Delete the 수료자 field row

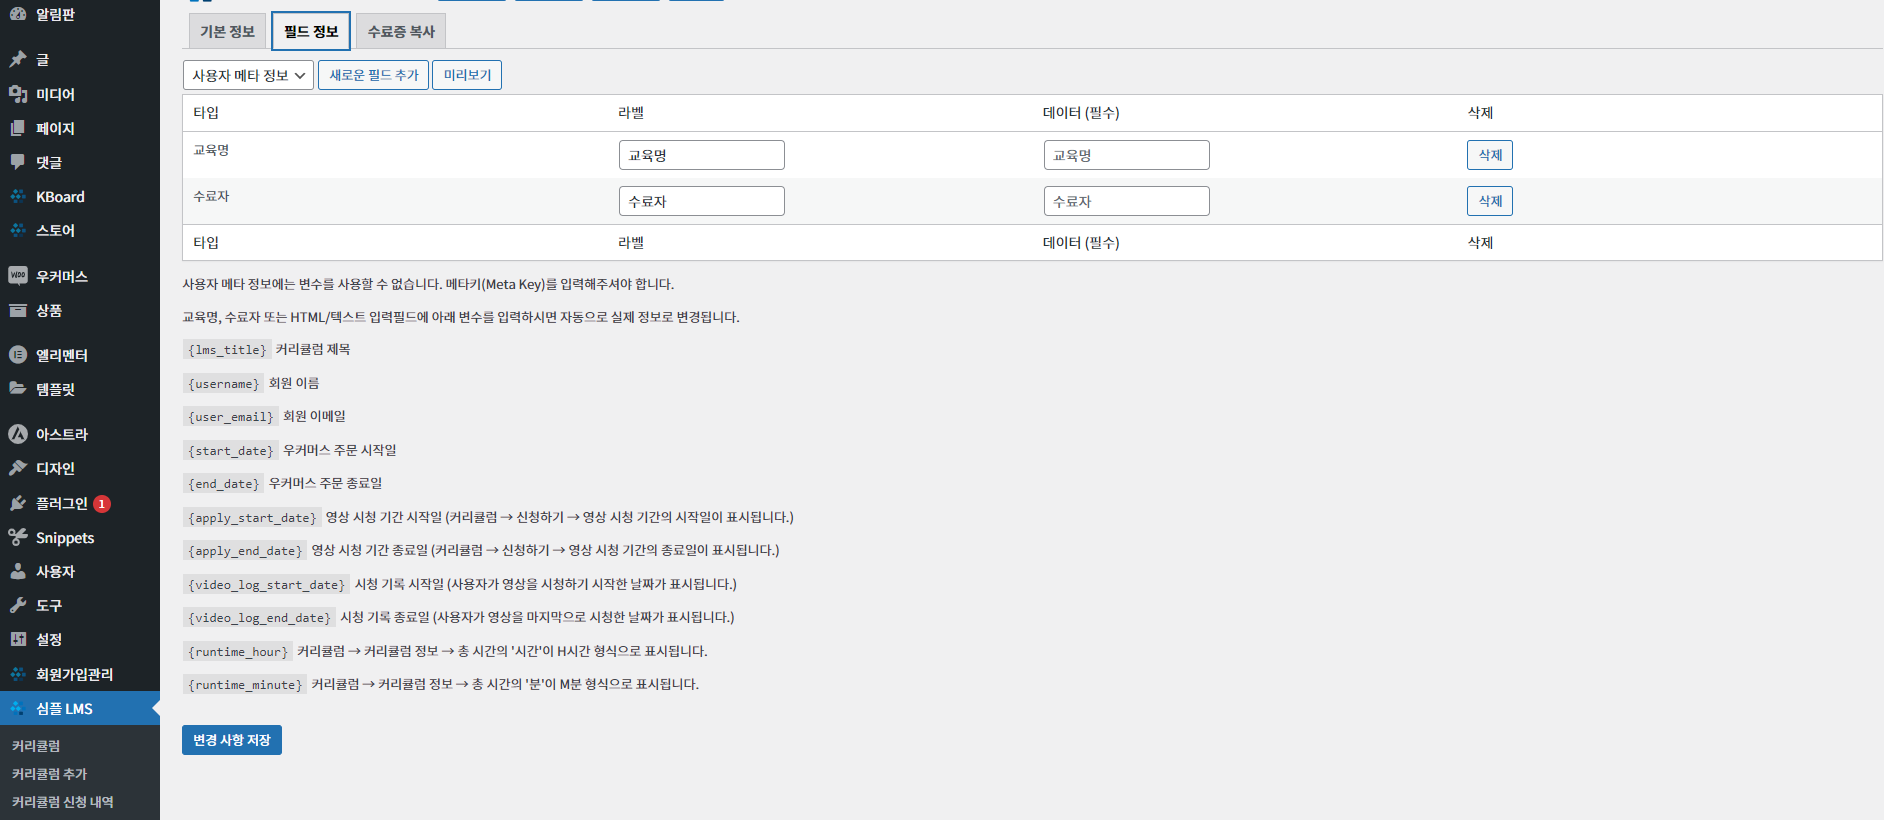(1490, 201)
